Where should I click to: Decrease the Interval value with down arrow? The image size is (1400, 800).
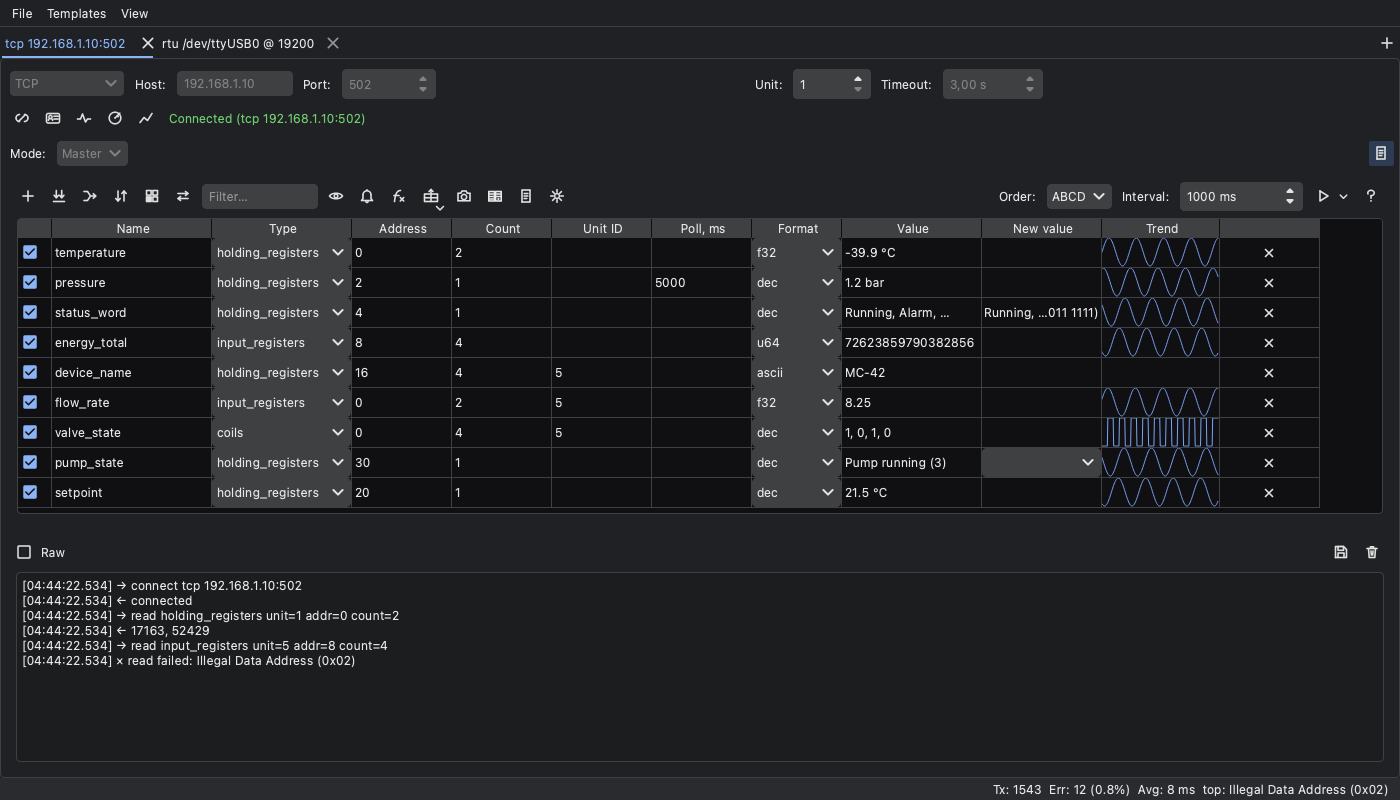1291,202
